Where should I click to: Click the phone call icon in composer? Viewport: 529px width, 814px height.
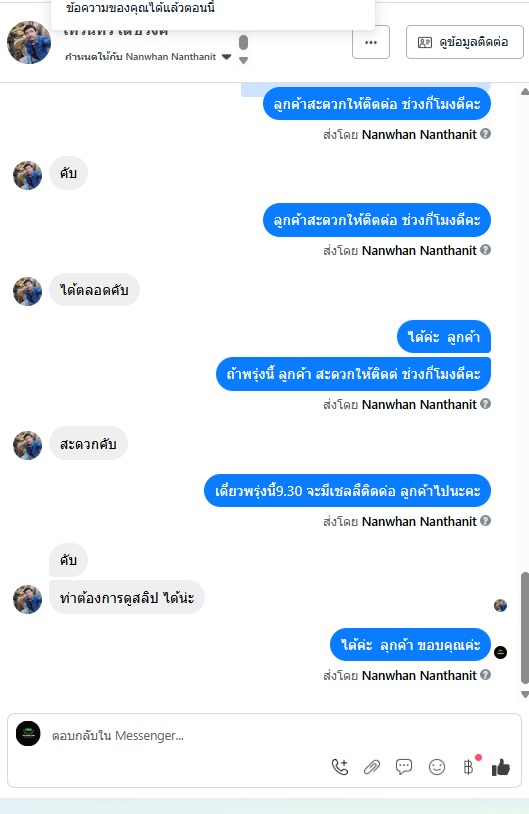(x=340, y=767)
